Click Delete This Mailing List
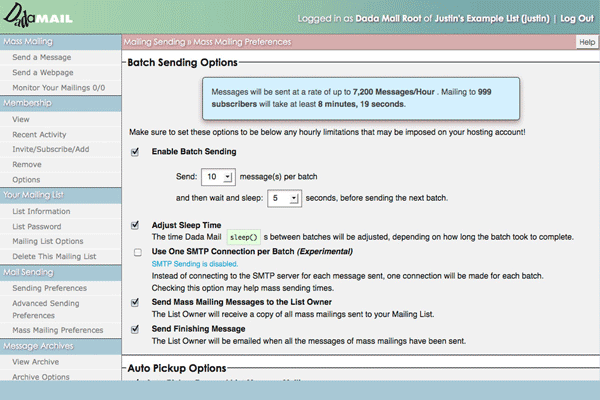Viewport: 600px width, 400px height. pos(53,256)
